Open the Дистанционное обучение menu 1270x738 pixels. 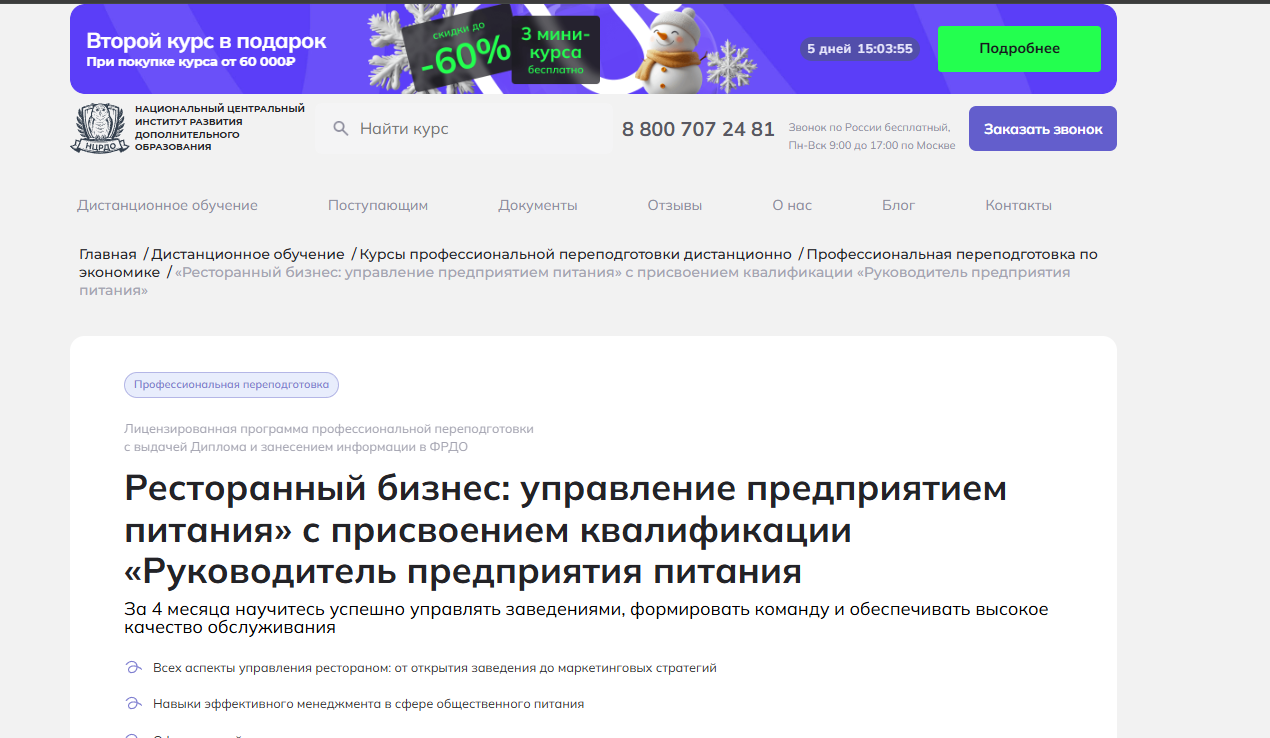click(167, 205)
